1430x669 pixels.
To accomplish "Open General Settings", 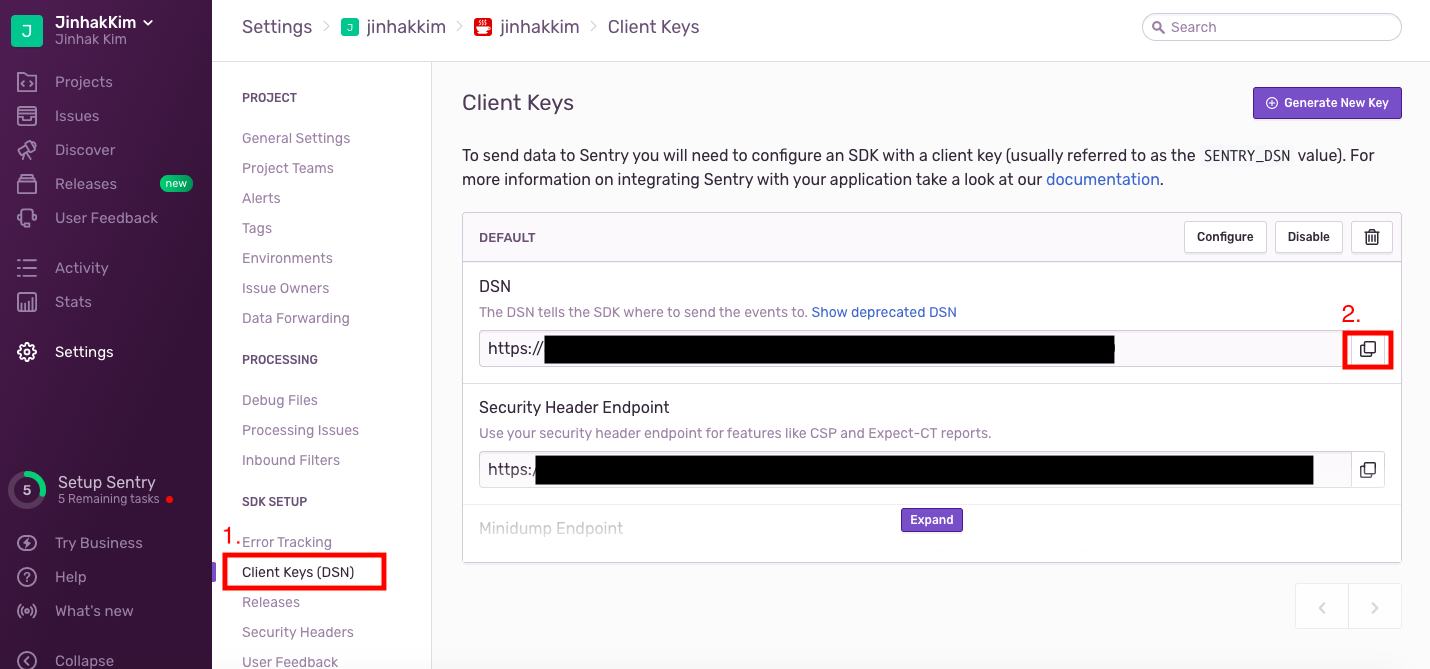I will coord(296,138).
